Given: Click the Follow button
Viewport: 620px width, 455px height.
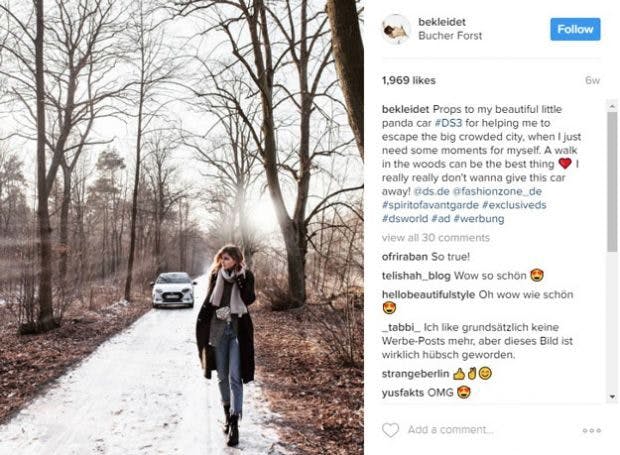Looking at the screenshot, I should pos(575,29).
